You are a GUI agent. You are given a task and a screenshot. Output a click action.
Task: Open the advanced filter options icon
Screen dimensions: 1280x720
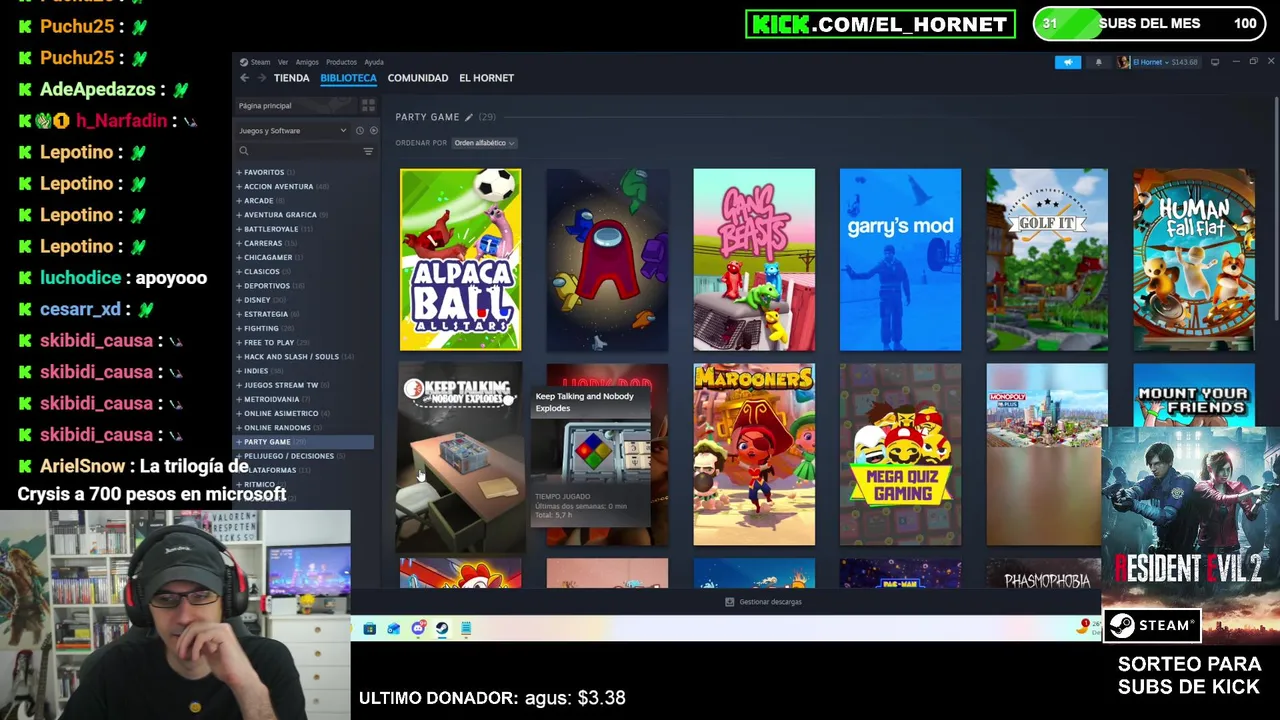pyautogui.click(x=368, y=151)
